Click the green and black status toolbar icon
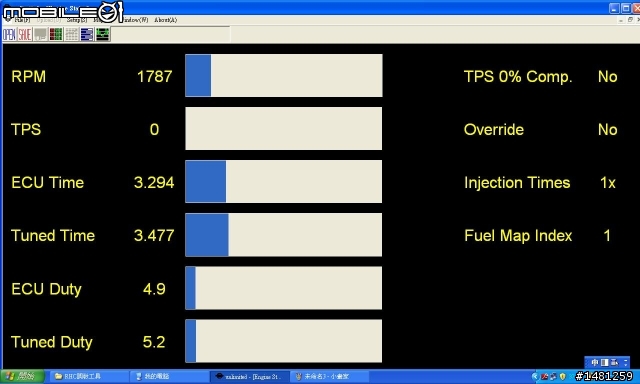Viewport: 640px width, 384px height. (102, 35)
